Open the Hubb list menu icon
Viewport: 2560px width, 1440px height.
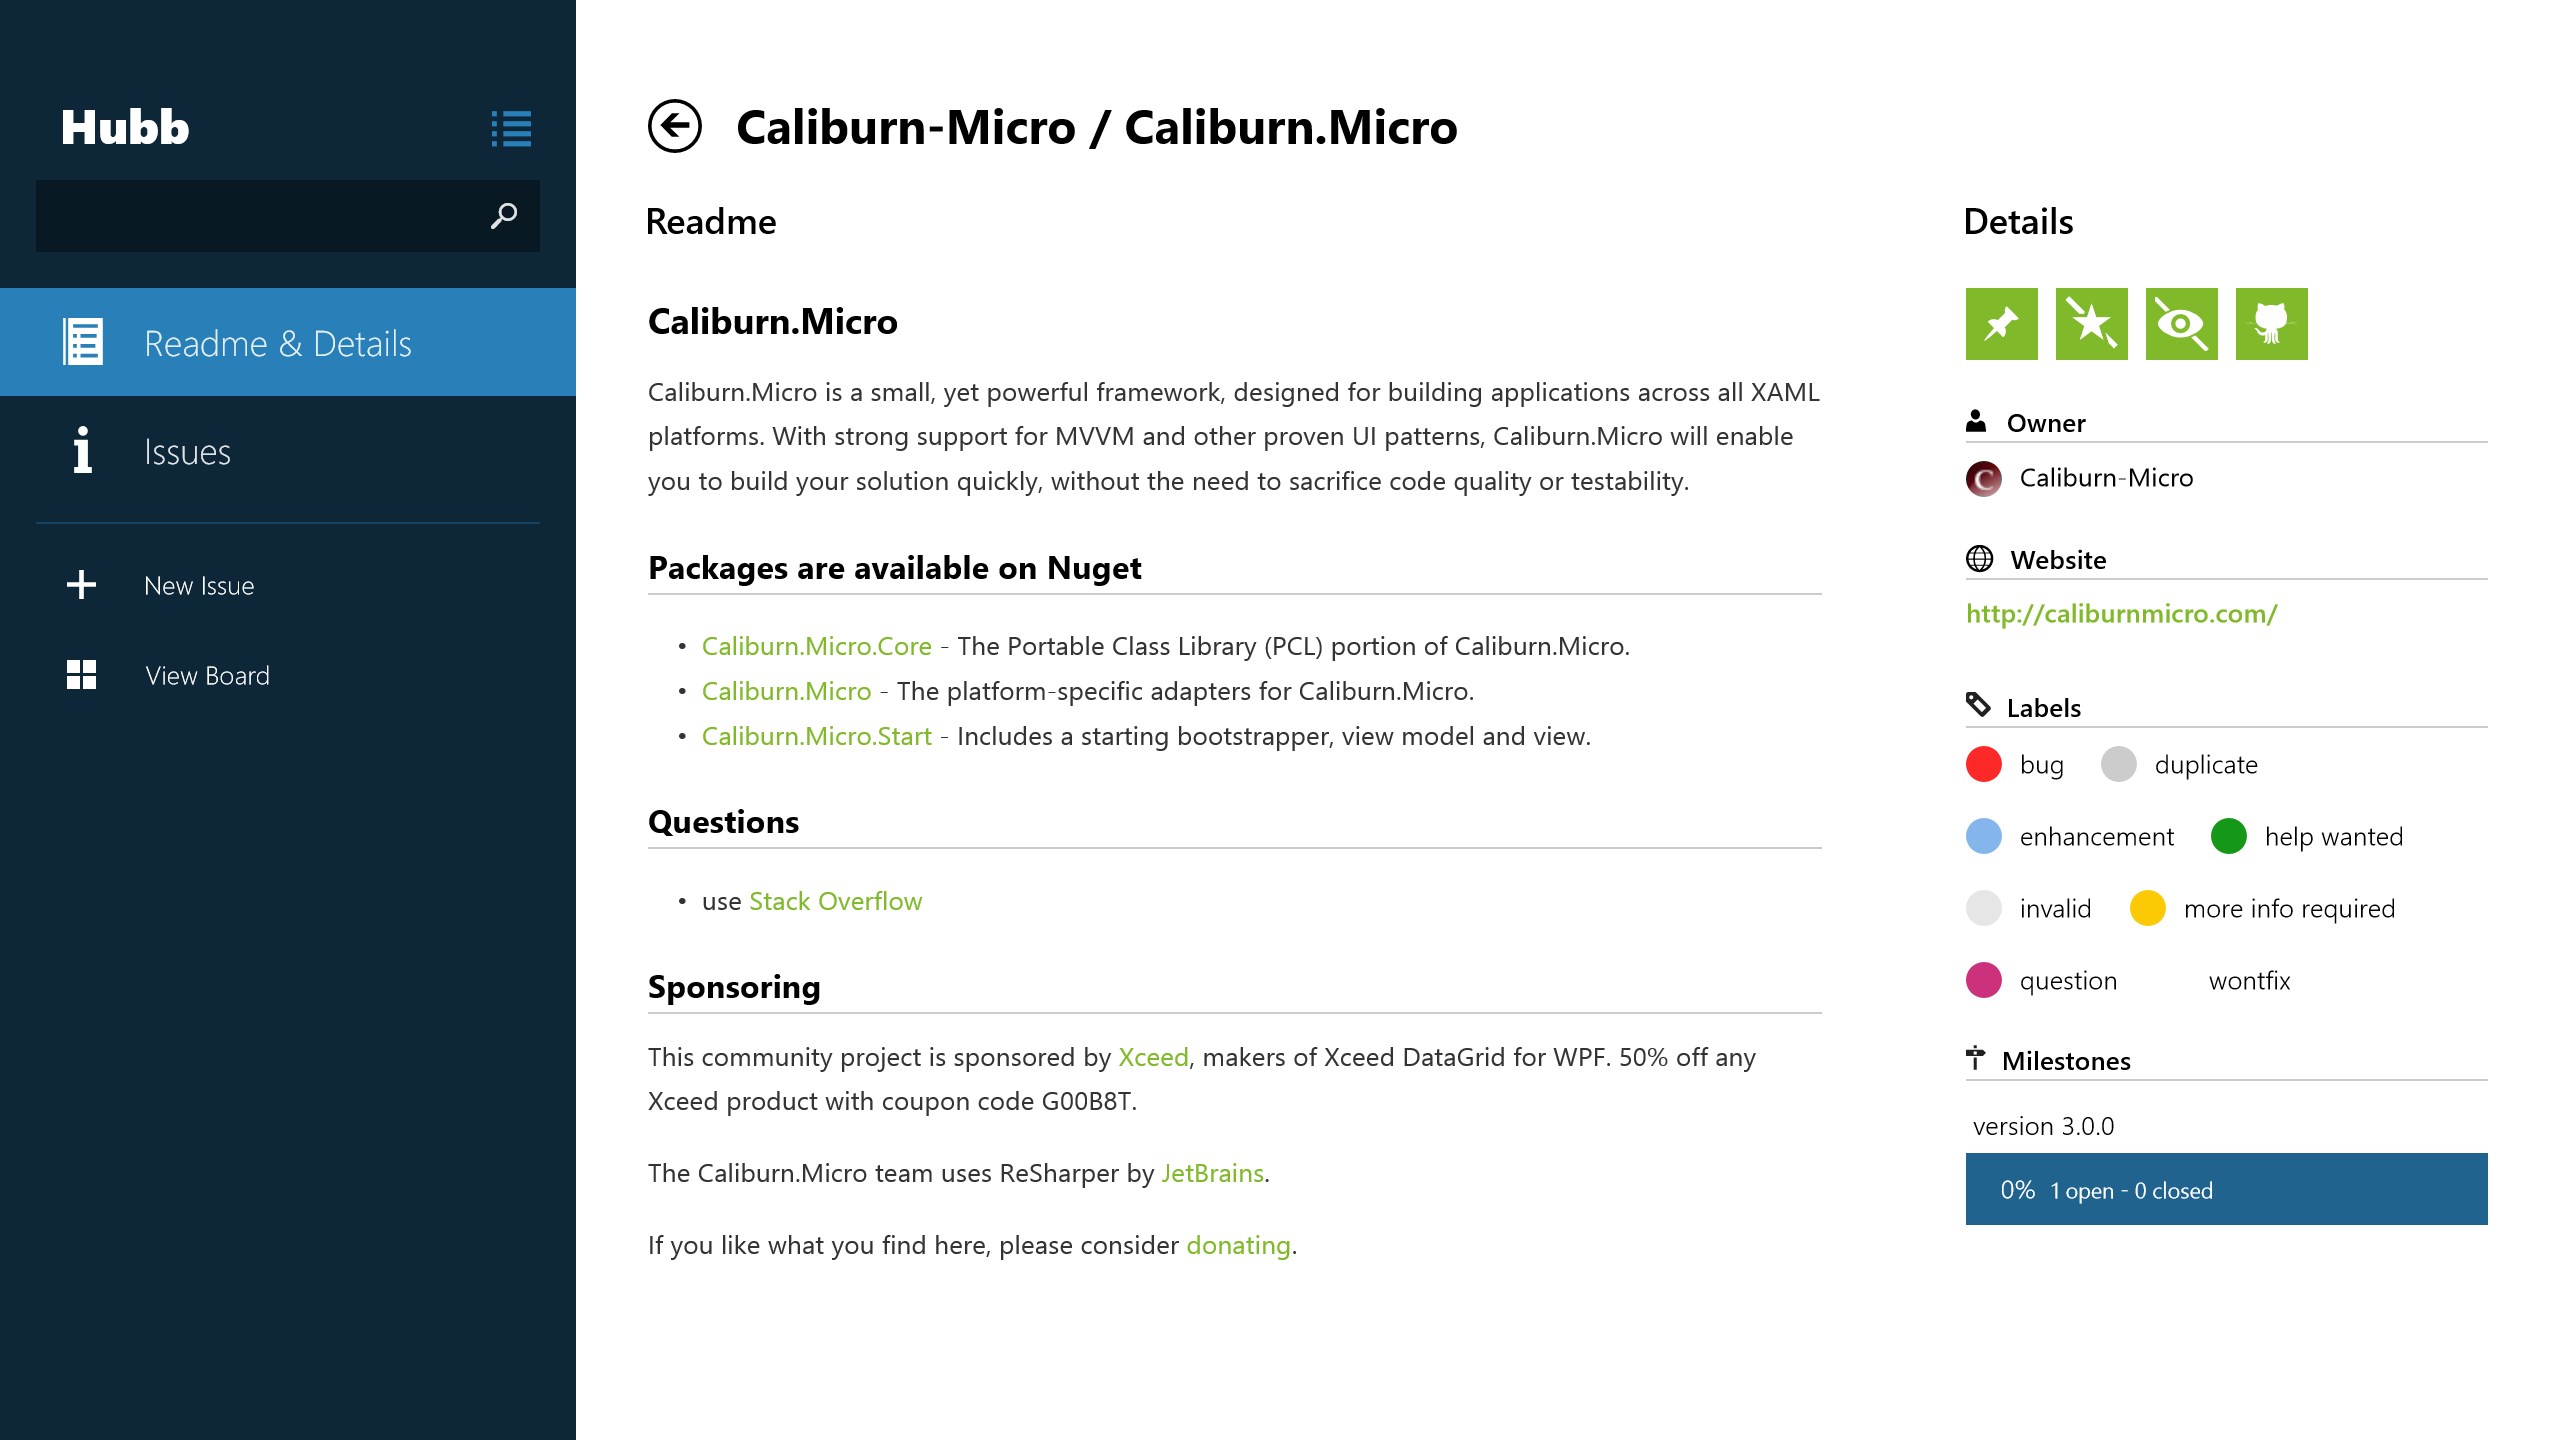[x=511, y=128]
